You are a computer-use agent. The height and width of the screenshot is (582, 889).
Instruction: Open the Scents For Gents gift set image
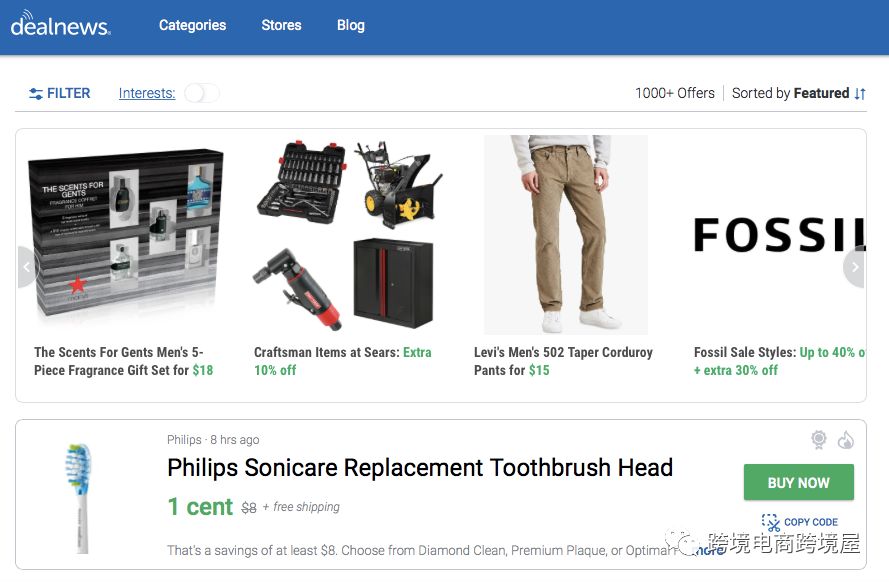coord(125,235)
